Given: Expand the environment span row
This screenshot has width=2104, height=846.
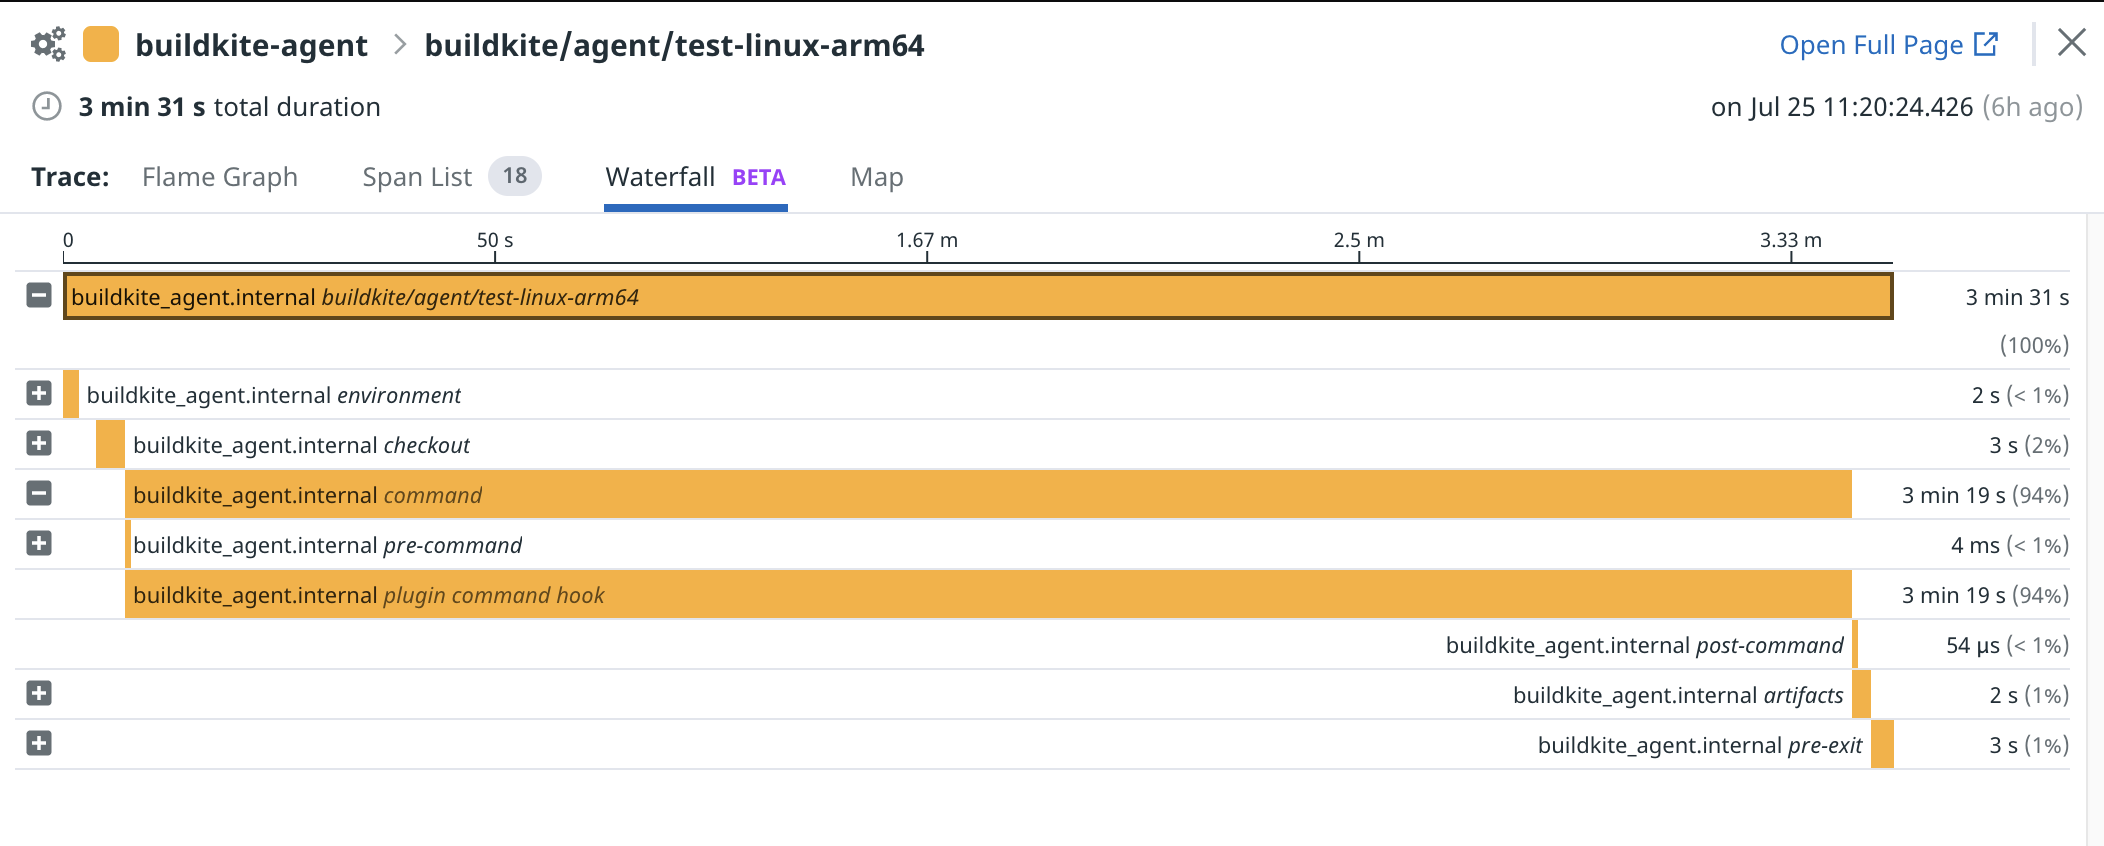Looking at the screenshot, I should tap(39, 393).
